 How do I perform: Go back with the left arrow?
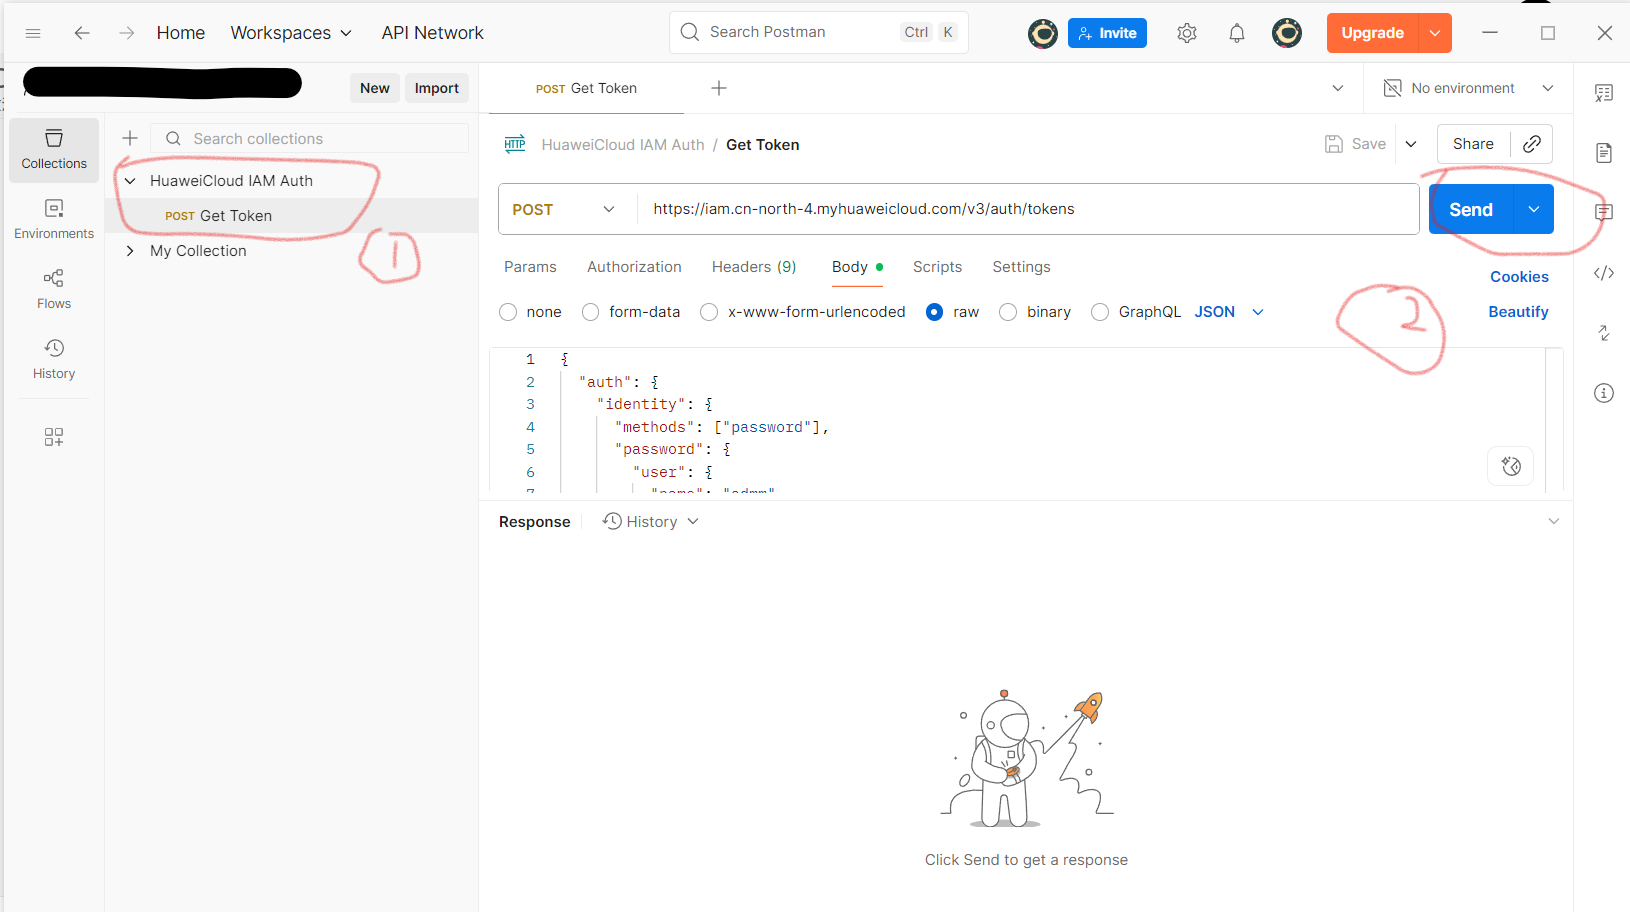[82, 33]
